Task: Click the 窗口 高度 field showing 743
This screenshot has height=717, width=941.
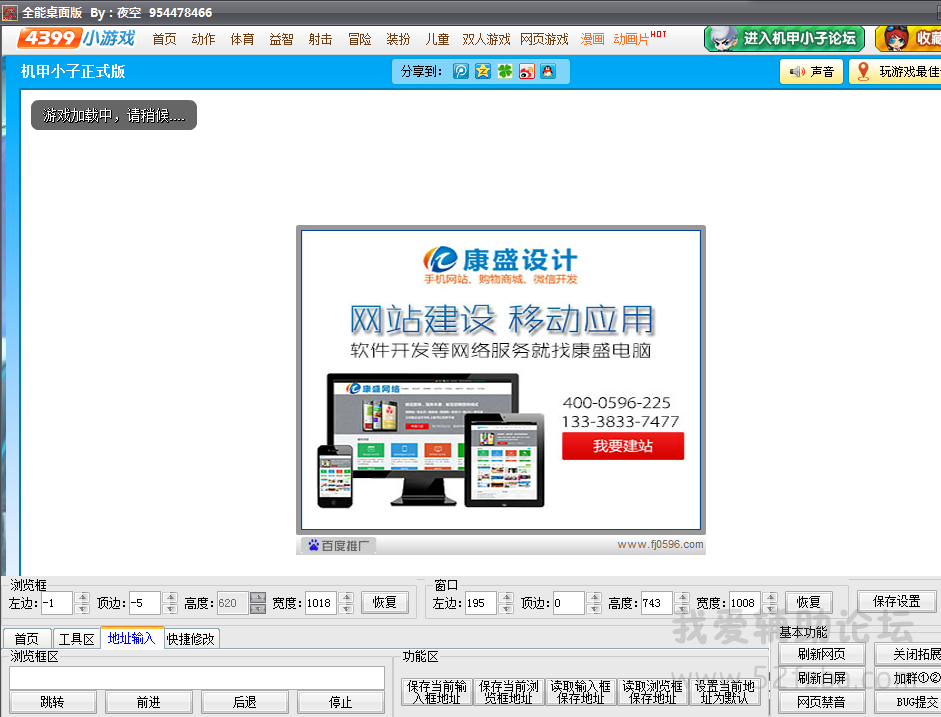Action: (657, 603)
